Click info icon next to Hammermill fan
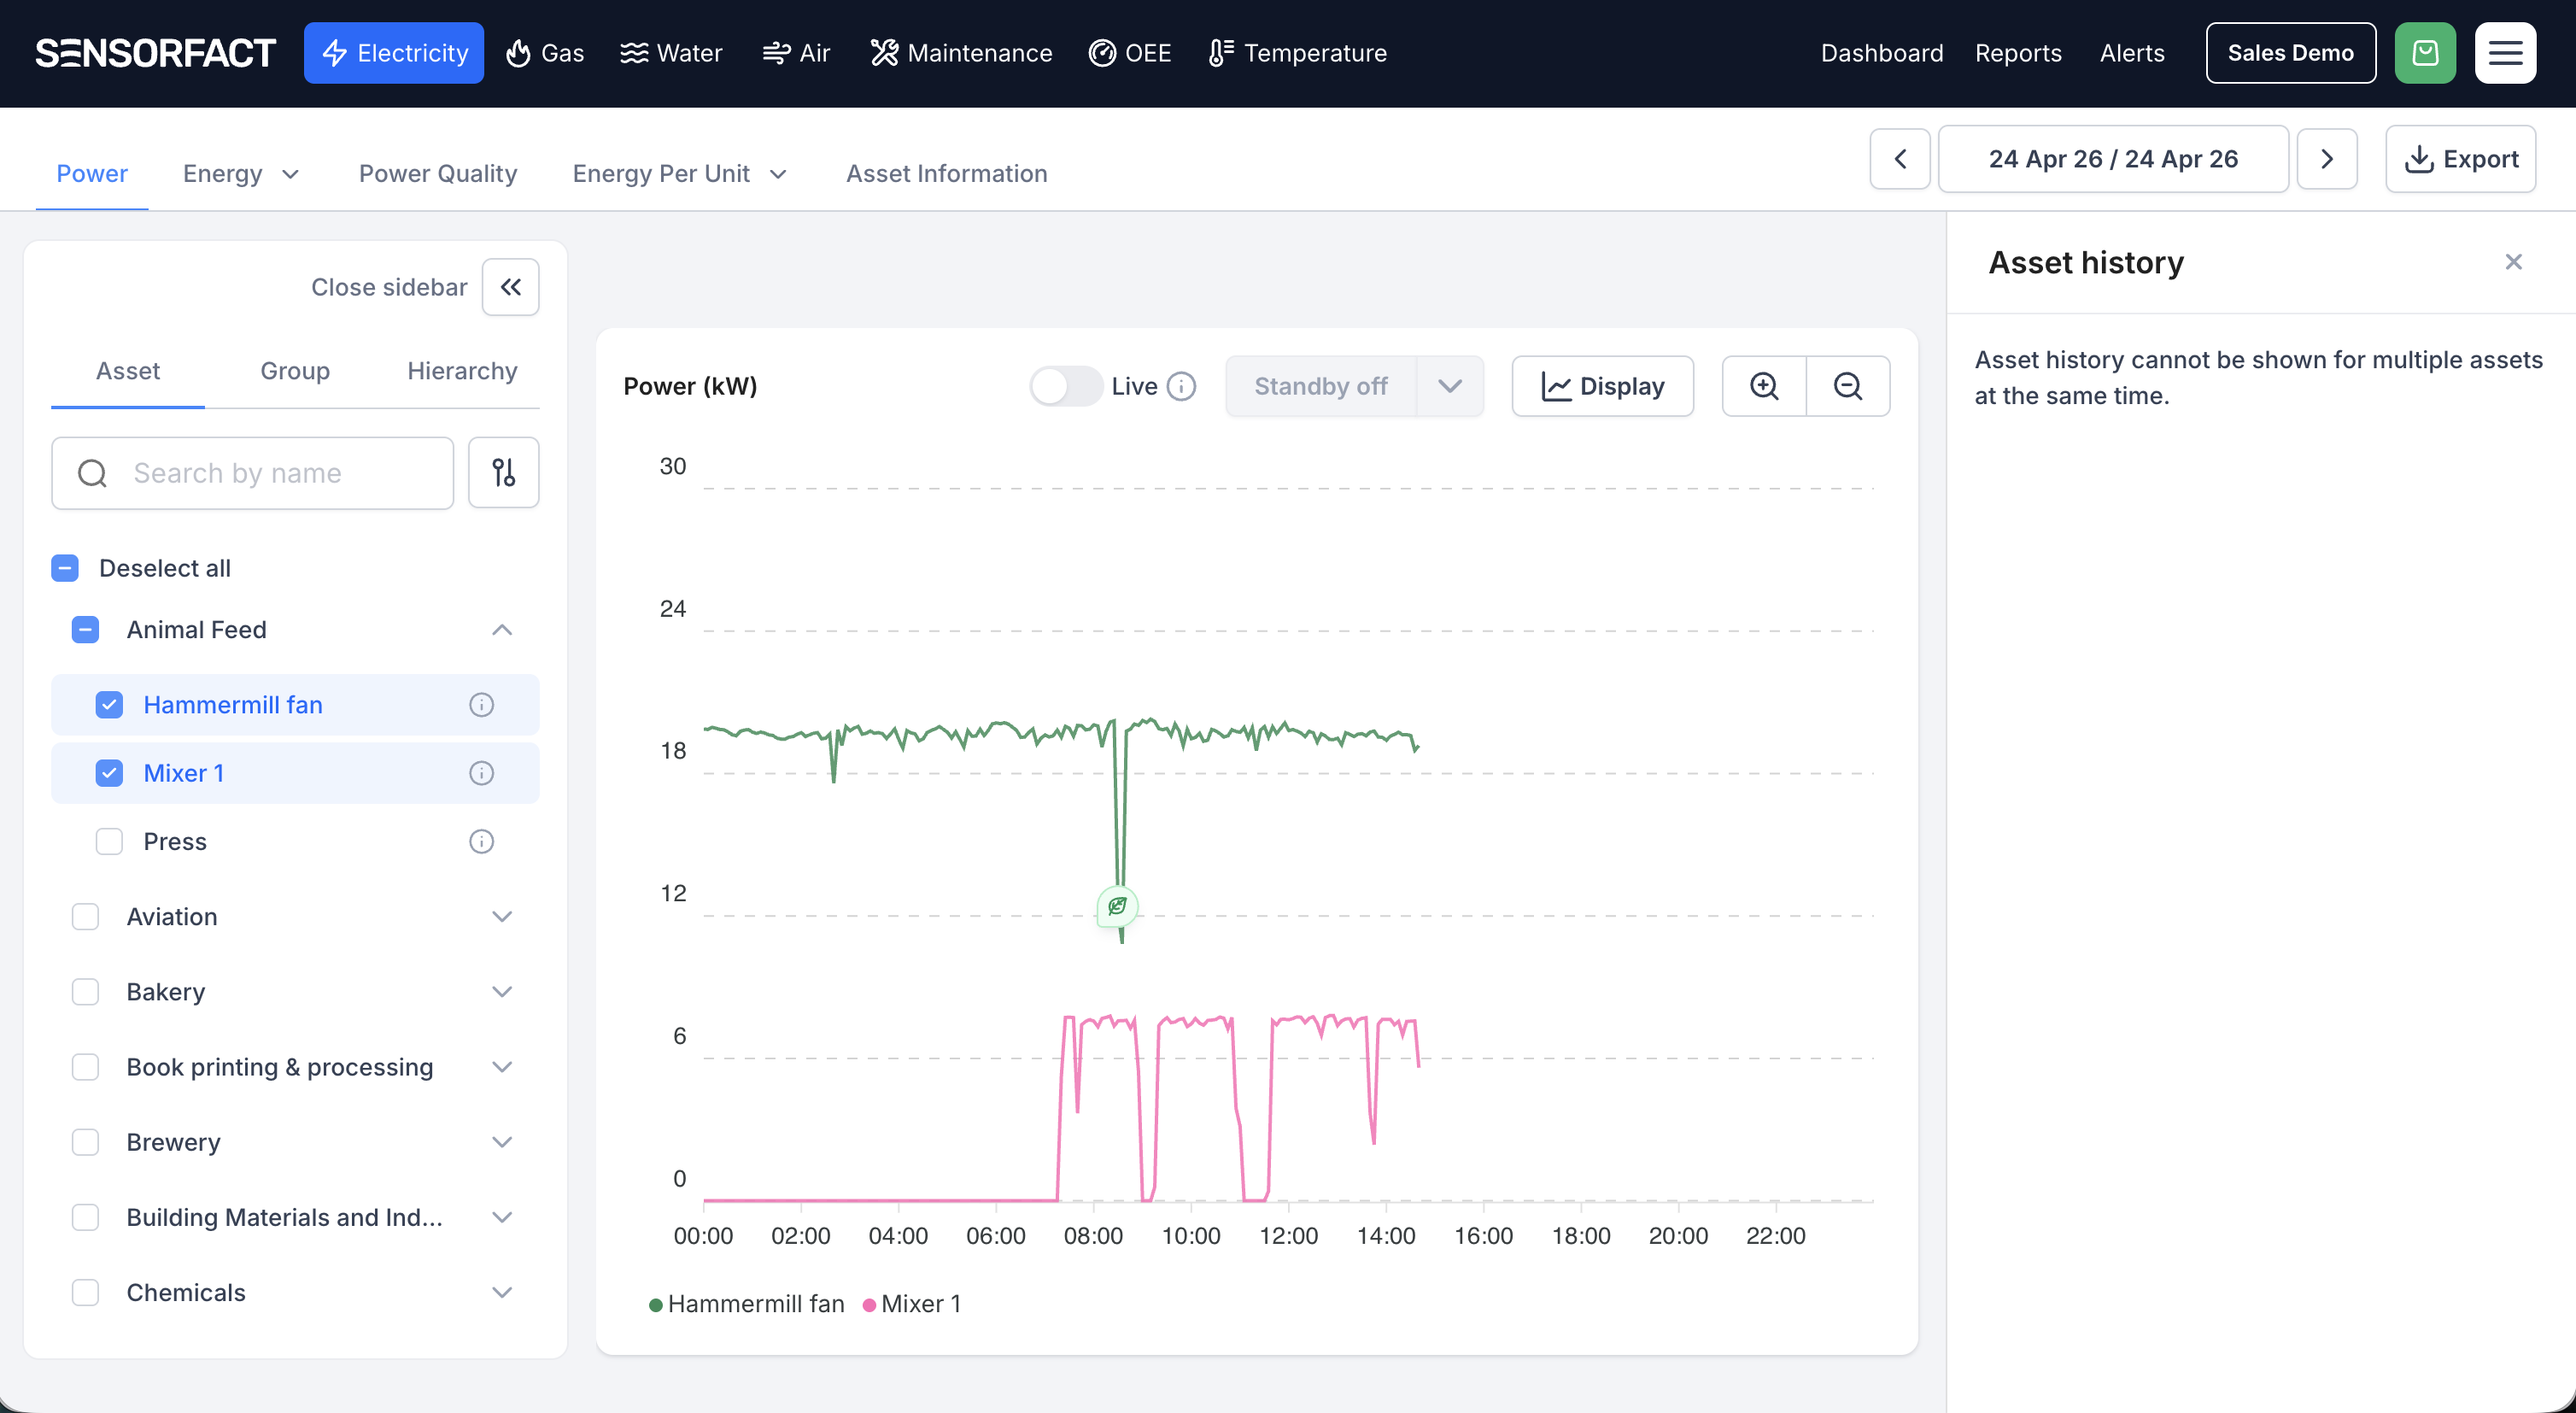Screen dimensions: 2576x1413 (x=481, y=705)
